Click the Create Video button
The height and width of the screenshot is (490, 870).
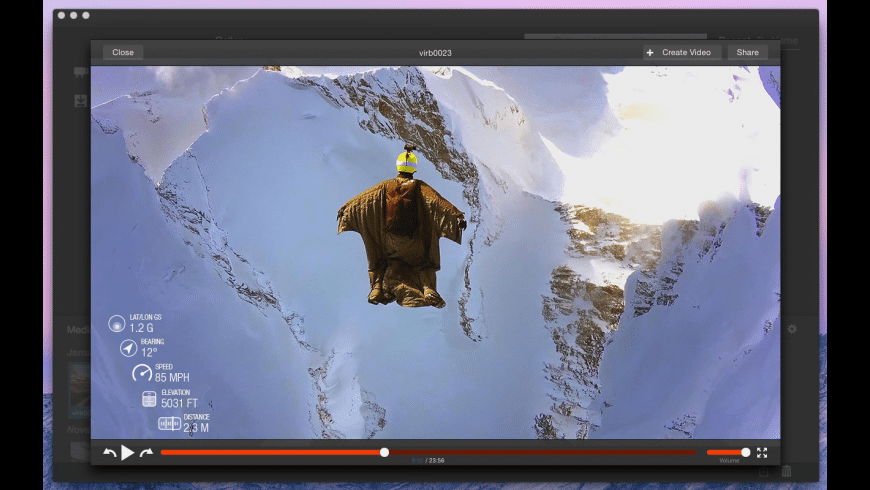tap(682, 52)
